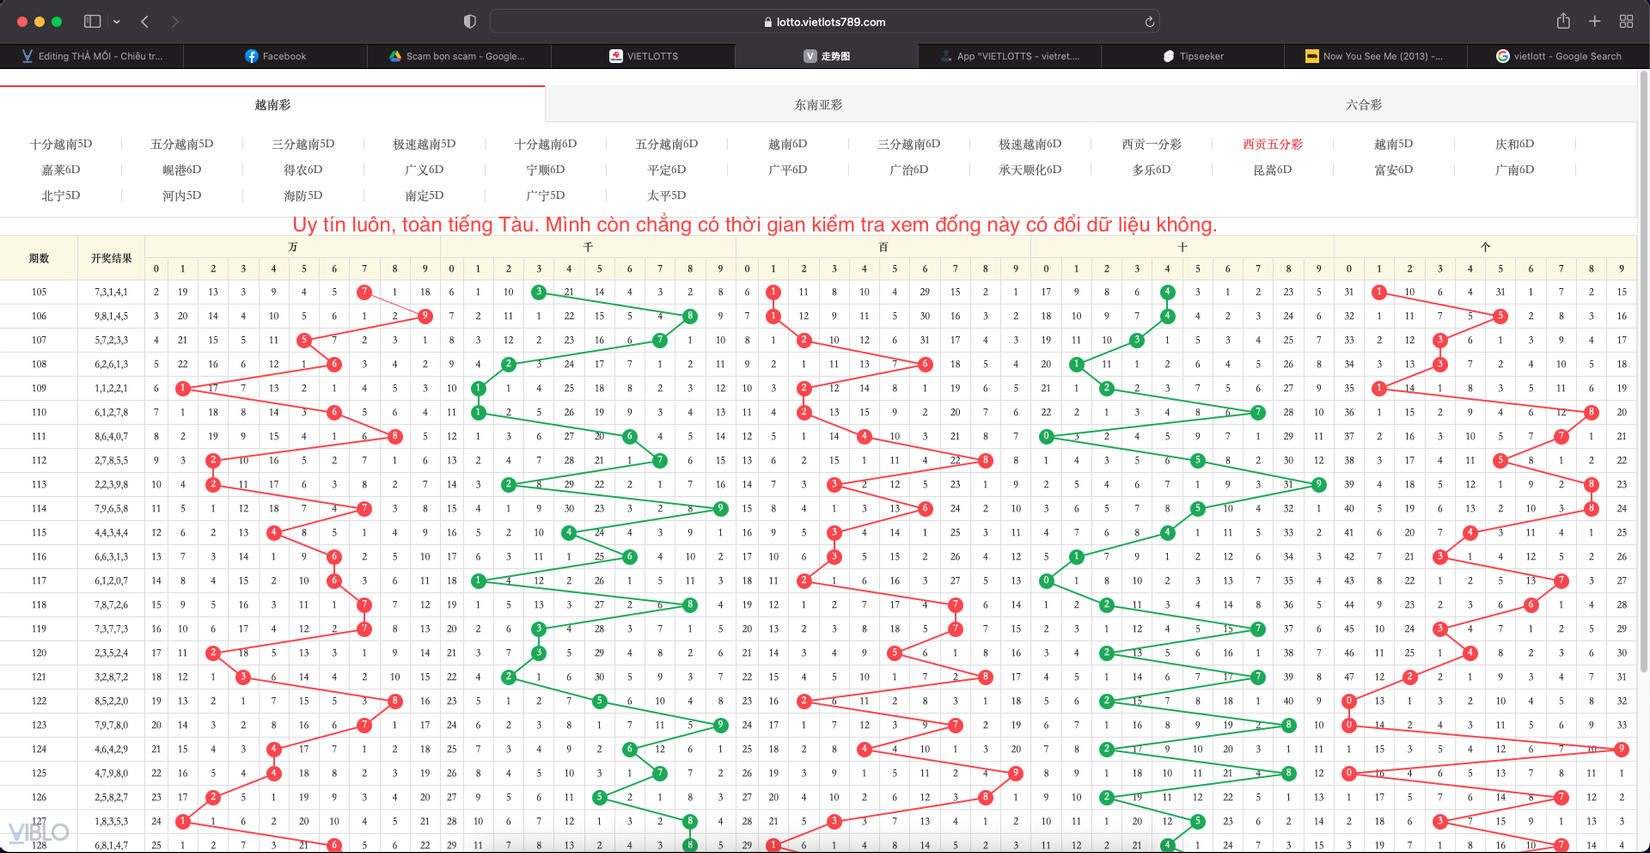Click the 万 position column header
Screen dimensions: 1650x853
tap(292, 246)
